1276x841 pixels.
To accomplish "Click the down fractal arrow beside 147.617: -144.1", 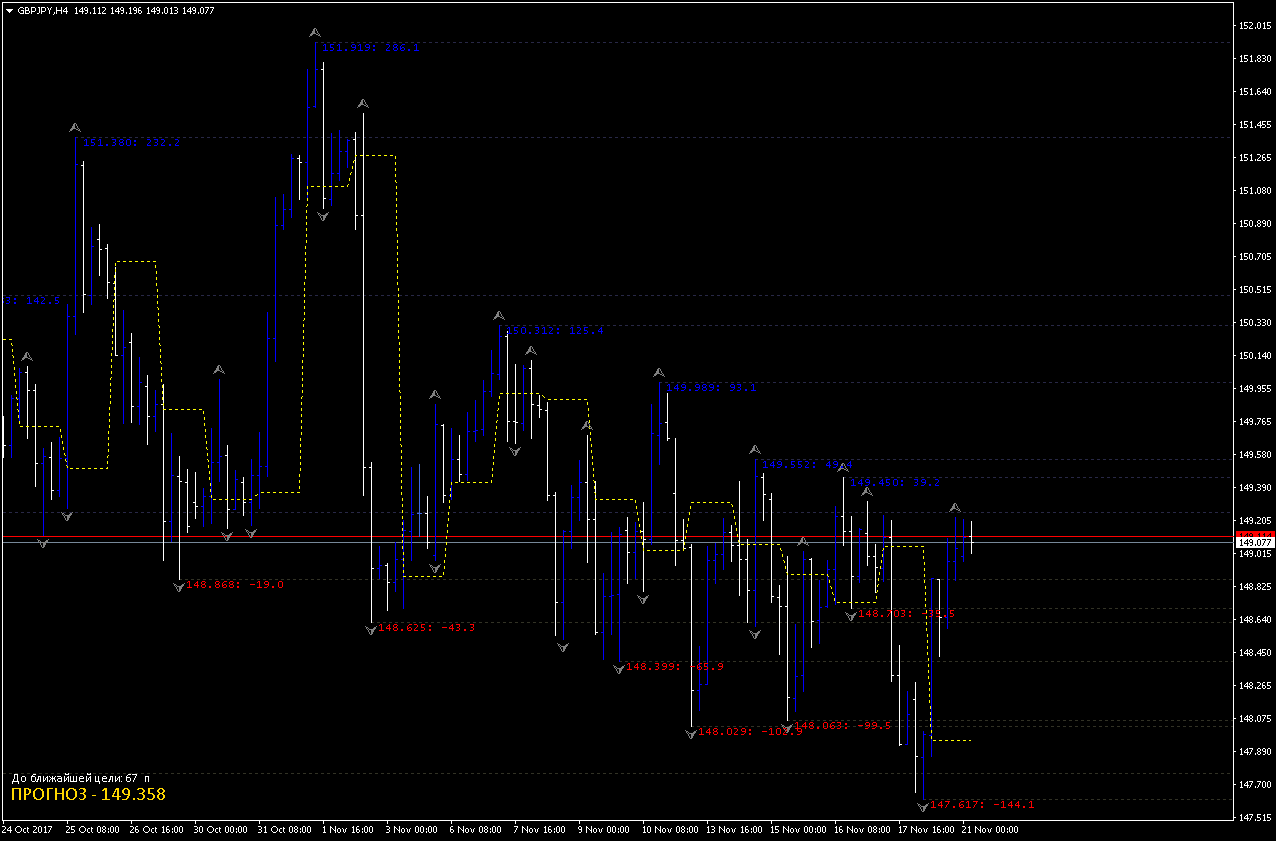I will 923,806.
